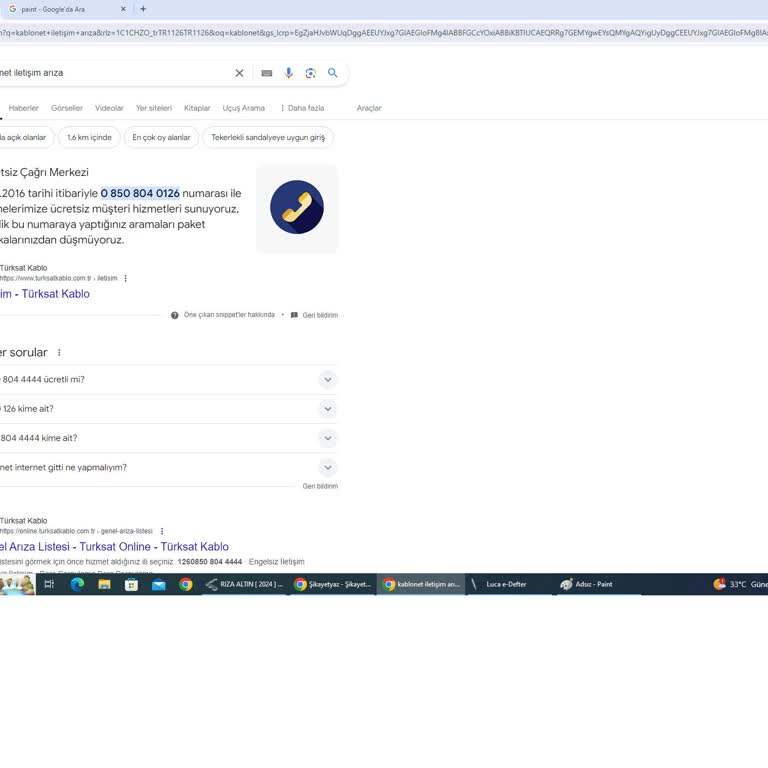The width and height of the screenshot is (768, 768).
Task: Switch to 'Luca e-Defter' taskbar window
Action: pyautogui.click(x=509, y=584)
